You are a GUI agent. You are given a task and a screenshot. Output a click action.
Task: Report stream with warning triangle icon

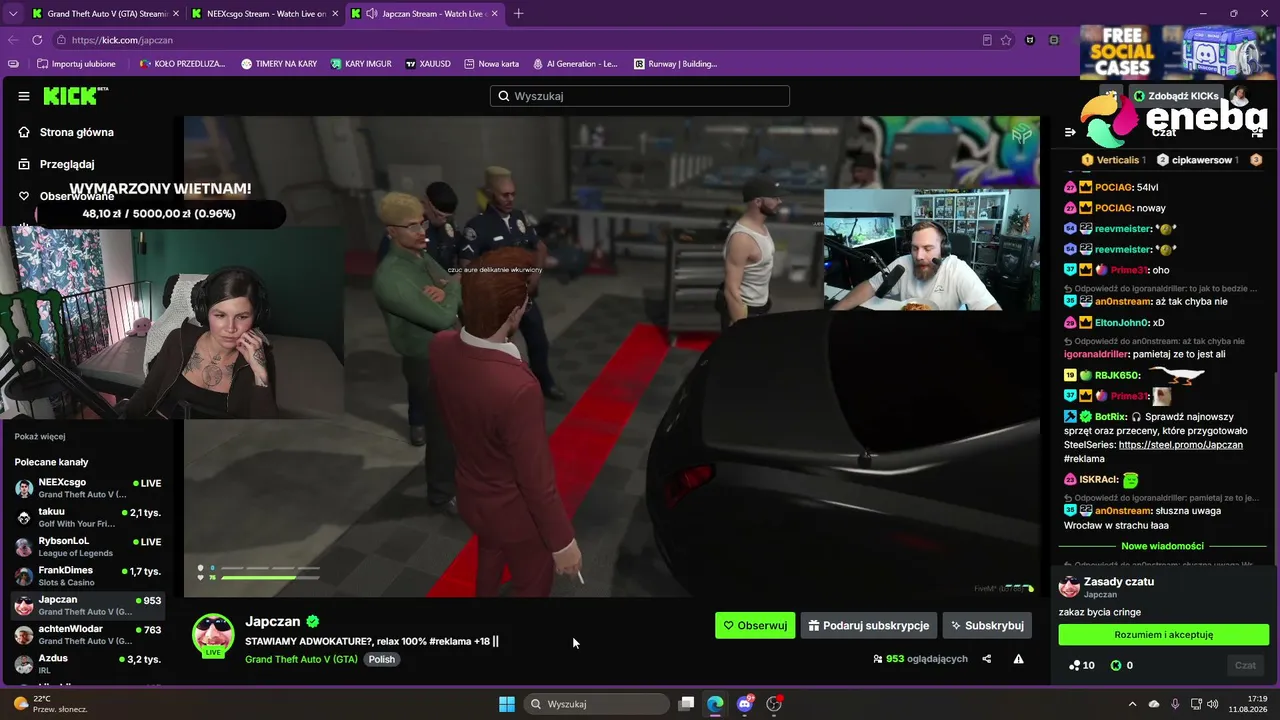pos(1018,659)
